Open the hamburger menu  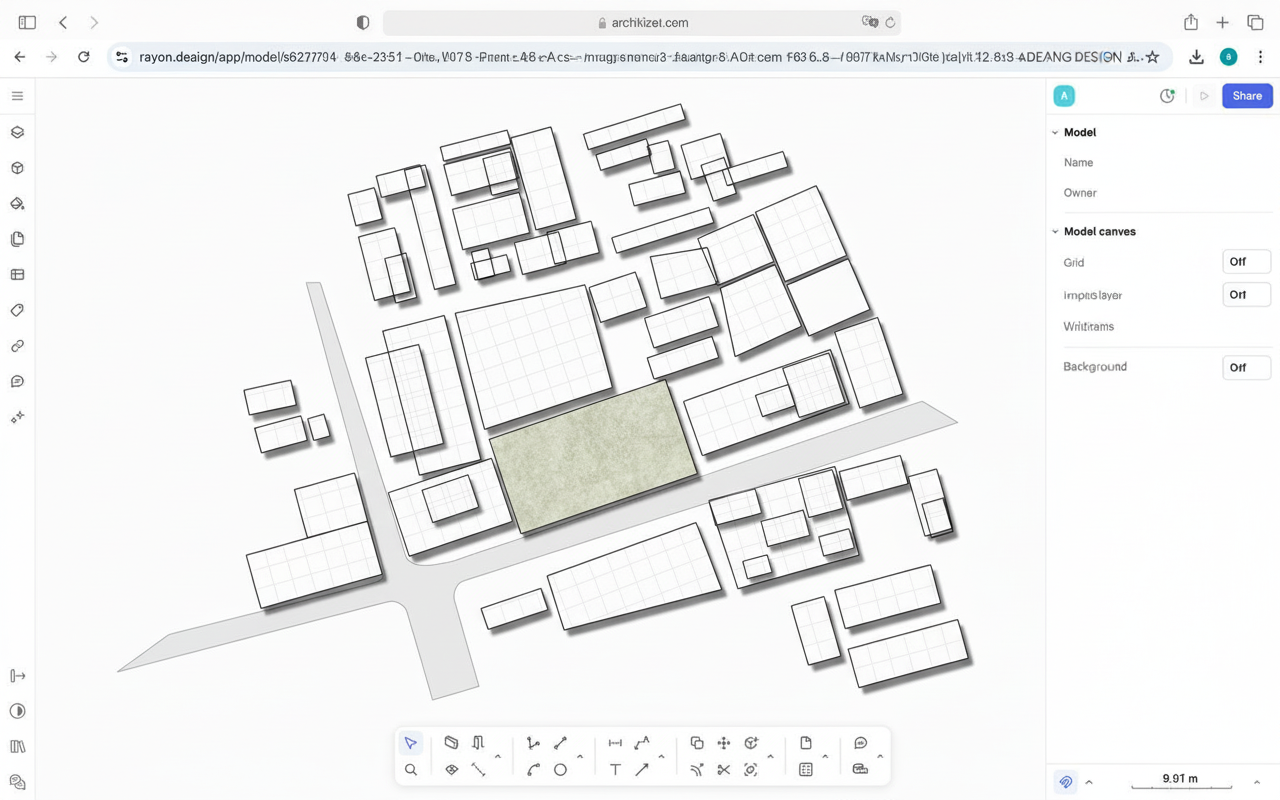(17, 96)
